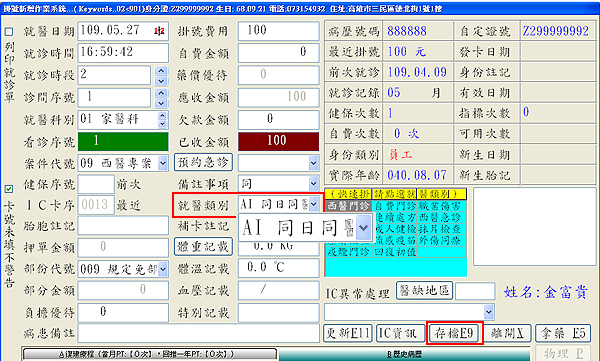The image size is (600, 361).
Task: Focus the 掛號費用 input field
Action: 278,31
